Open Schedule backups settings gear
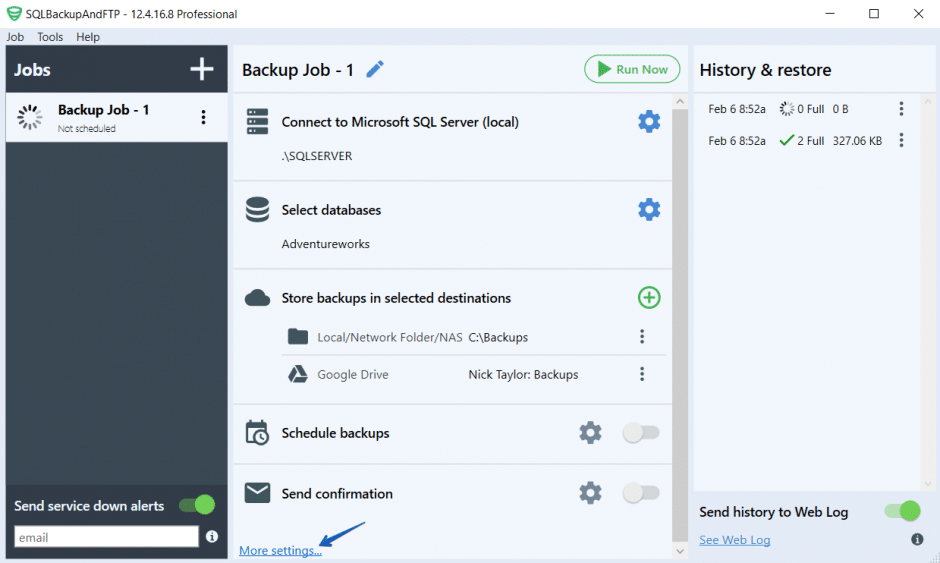Image resolution: width=940 pixels, height=563 pixels. pyautogui.click(x=591, y=433)
